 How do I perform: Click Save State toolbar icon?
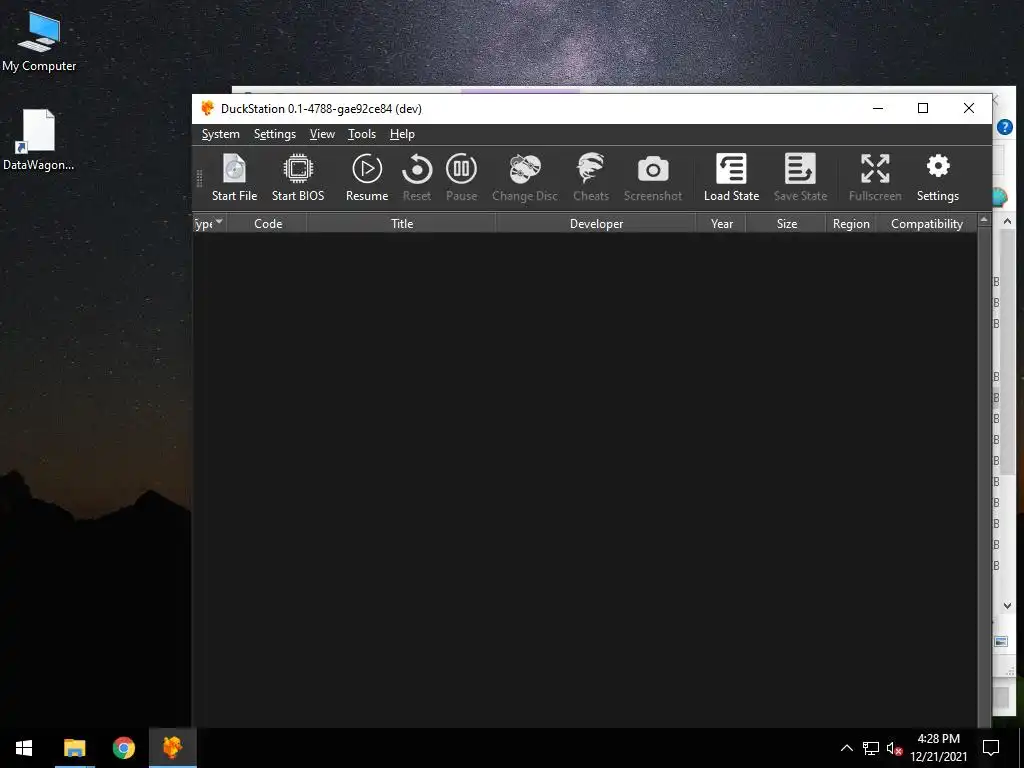pyautogui.click(x=800, y=177)
